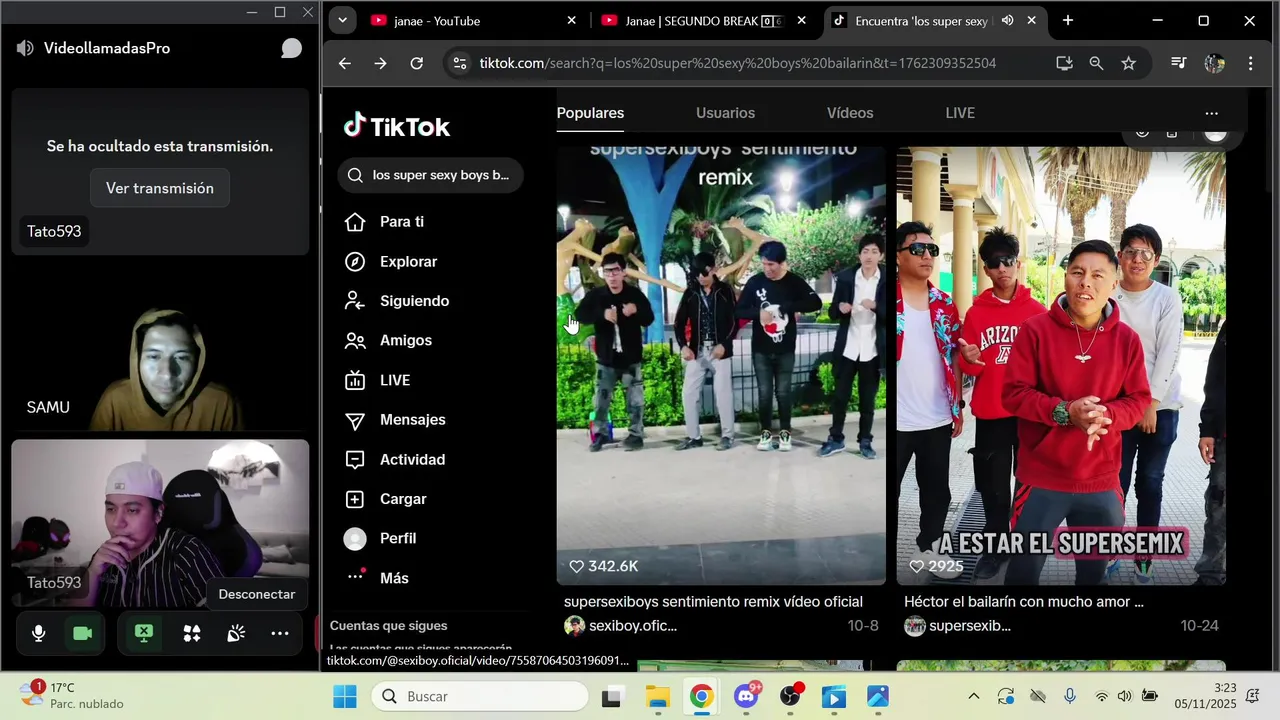Mute microphone in VideollamadasPro call
This screenshot has width=1280, height=720.
click(x=39, y=634)
